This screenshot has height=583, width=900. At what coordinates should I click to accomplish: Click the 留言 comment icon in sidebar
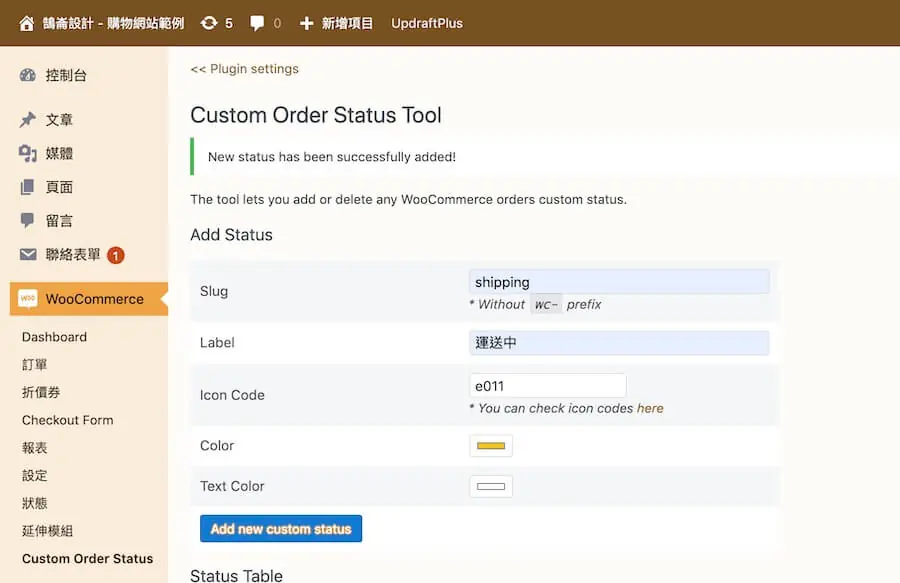(28, 220)
